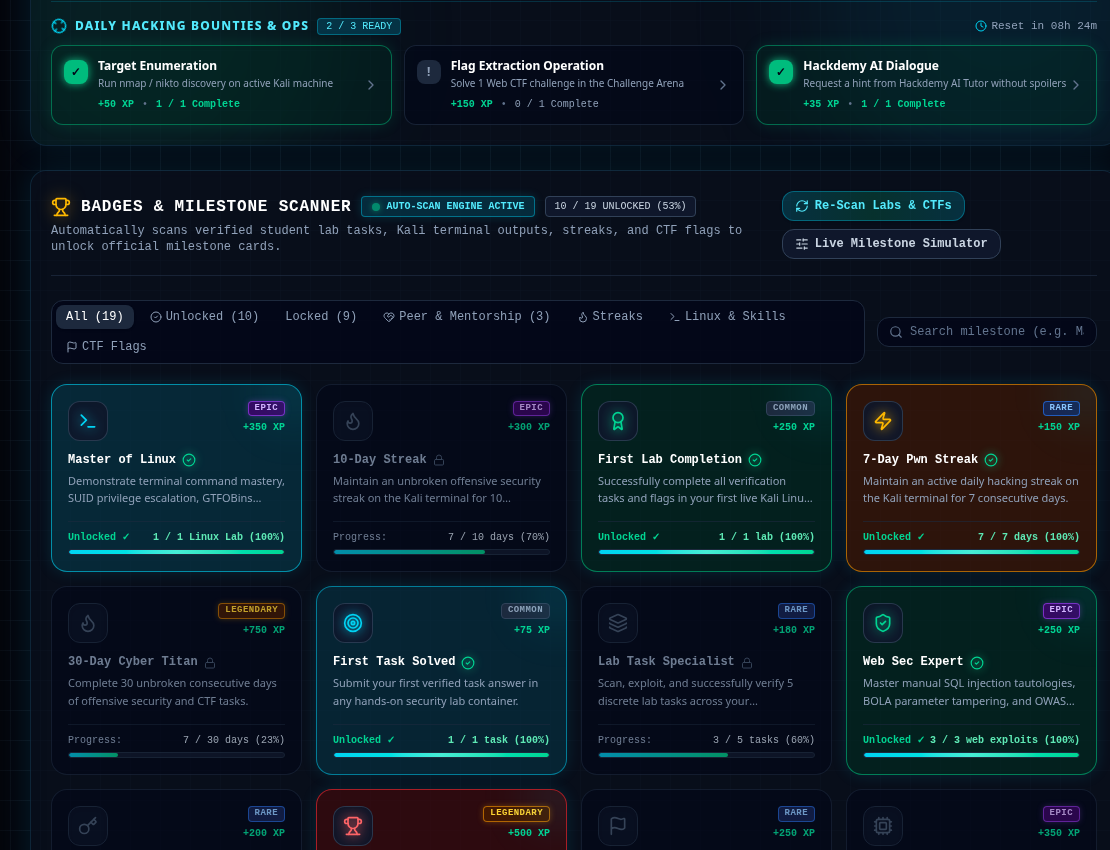
Task: Click the "+750 XP" reward on Cyber Titan
Action: (x=263, y=630)
